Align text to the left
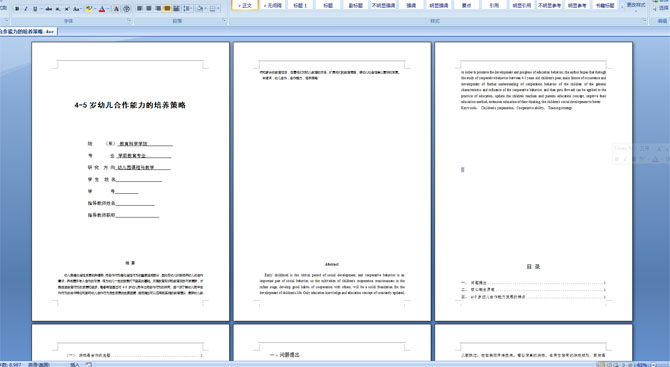This screenshot has width=670, height=367. pyautogui.click(x=140, y=9)
